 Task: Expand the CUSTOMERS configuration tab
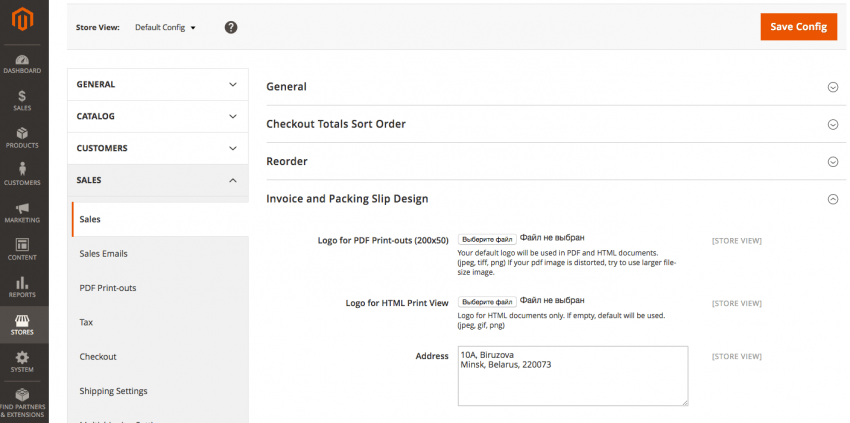pyautogui.click(x=158, y=148)
